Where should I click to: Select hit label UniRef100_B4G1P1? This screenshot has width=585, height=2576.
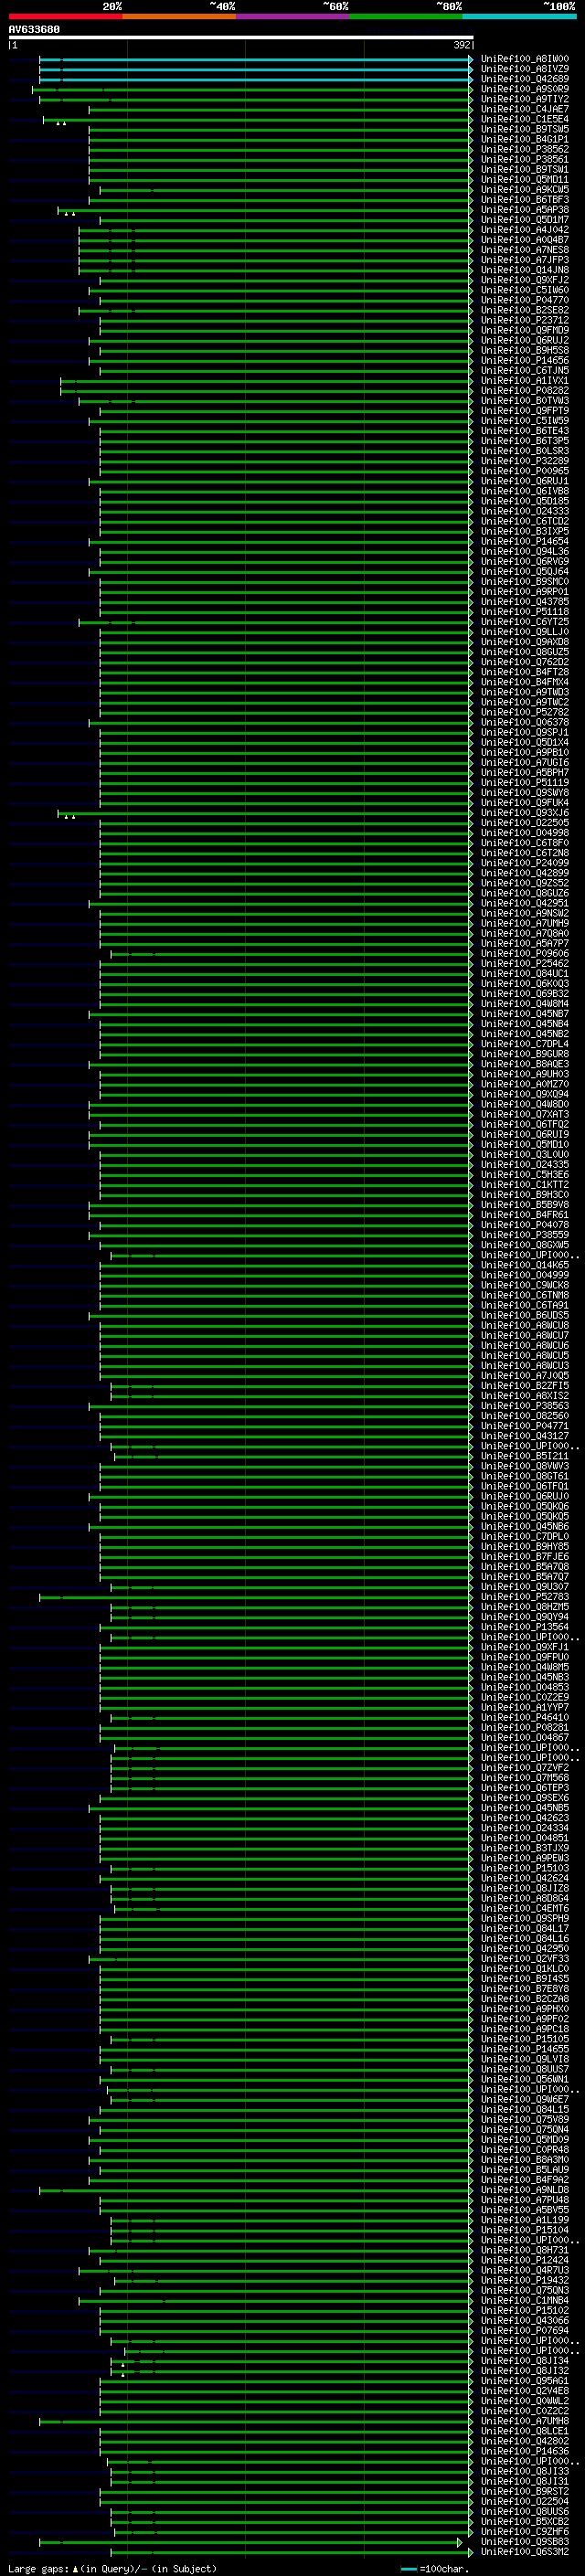[525, 140]
